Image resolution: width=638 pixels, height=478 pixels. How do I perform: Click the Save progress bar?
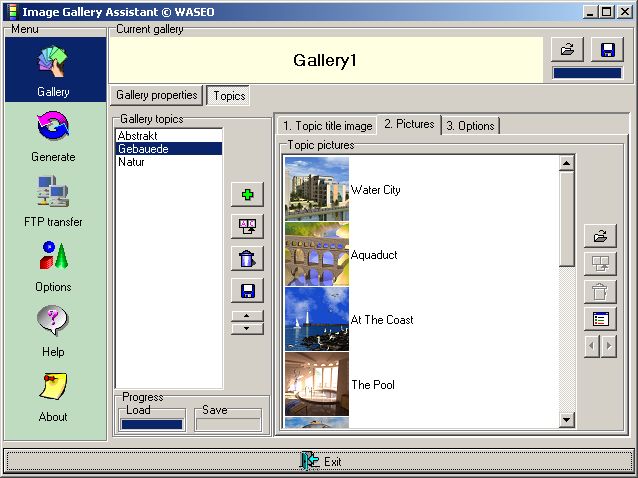pos(228,424)
